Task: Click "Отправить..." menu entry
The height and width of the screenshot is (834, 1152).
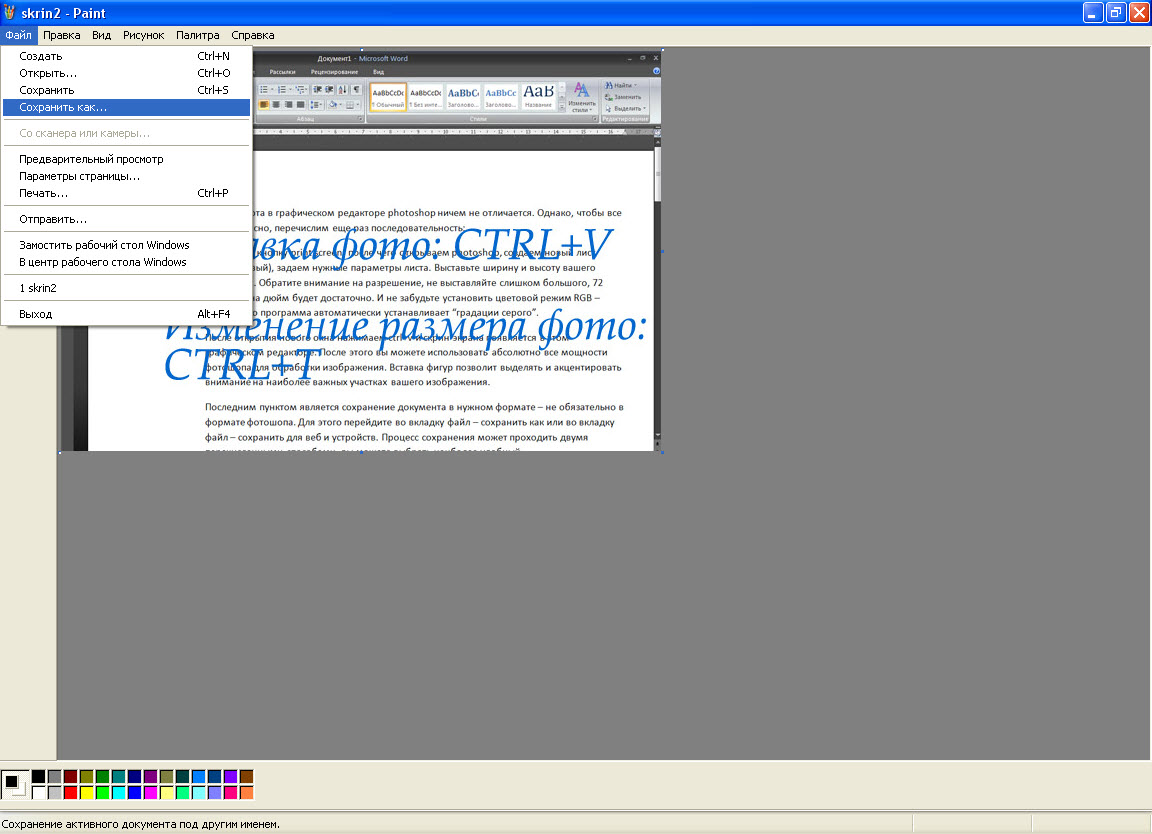Action: (53, 219)
